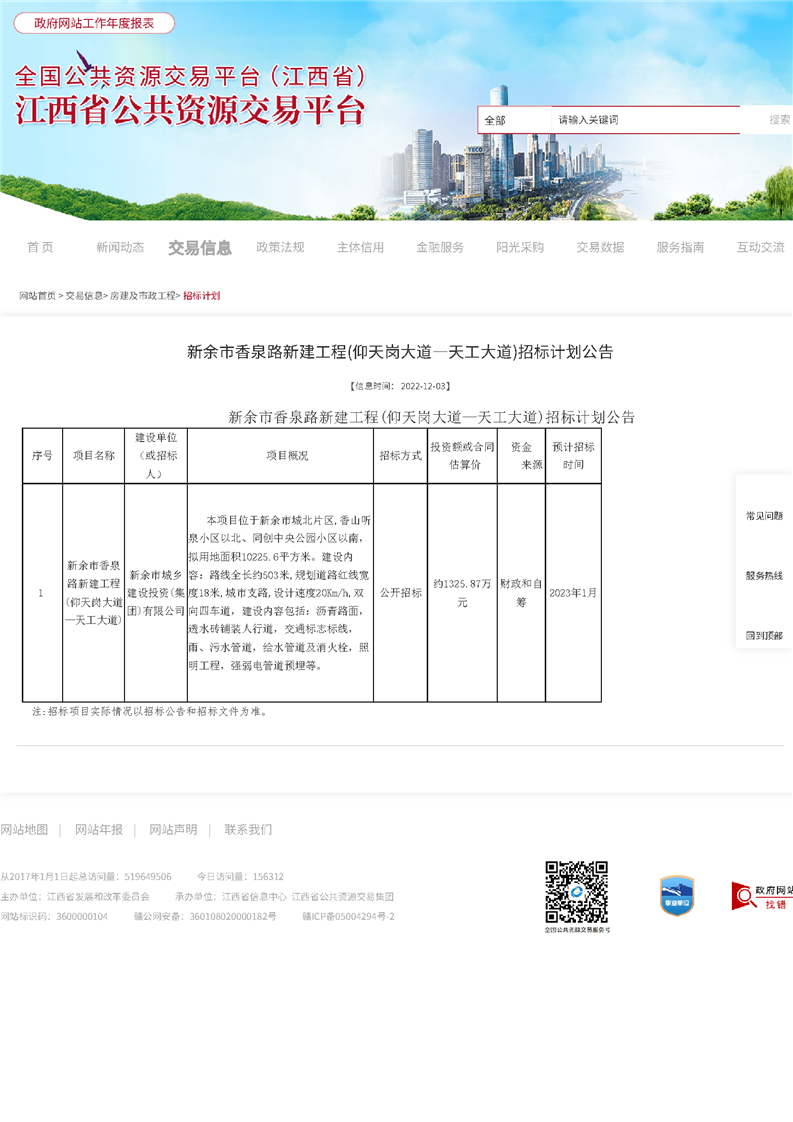Go to 首页 in navigation bar
Screen dimensions: 793x1122
(x=40, y=247)
